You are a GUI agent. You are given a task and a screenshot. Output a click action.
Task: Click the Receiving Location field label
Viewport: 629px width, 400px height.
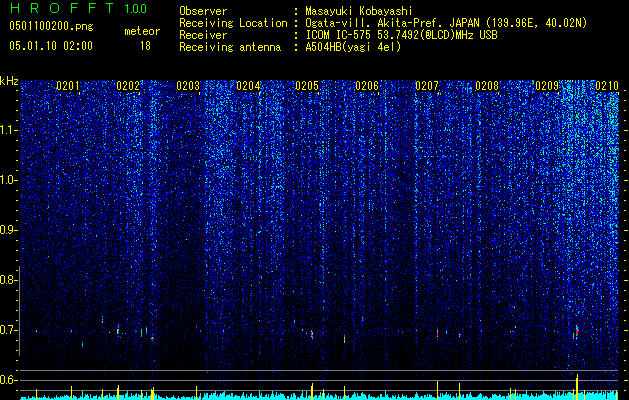[x=233, y=23]
